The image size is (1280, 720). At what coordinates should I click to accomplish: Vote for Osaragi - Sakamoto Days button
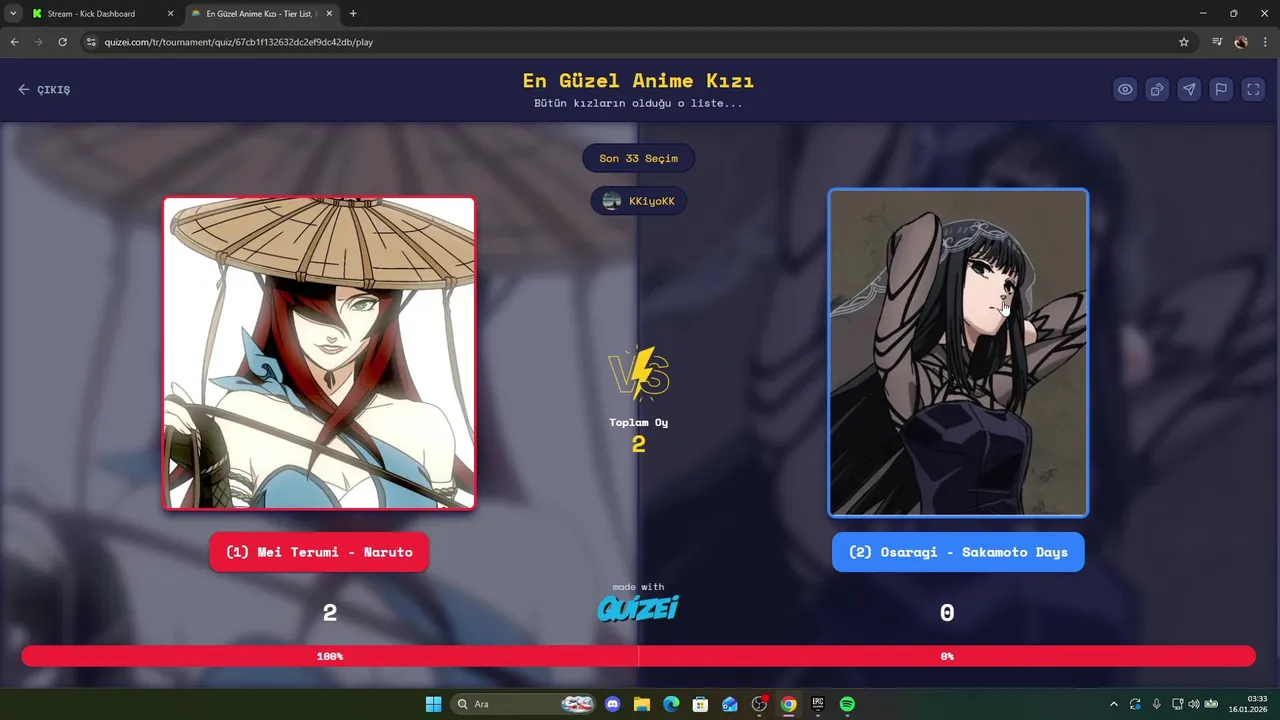(x=958, y=552)
